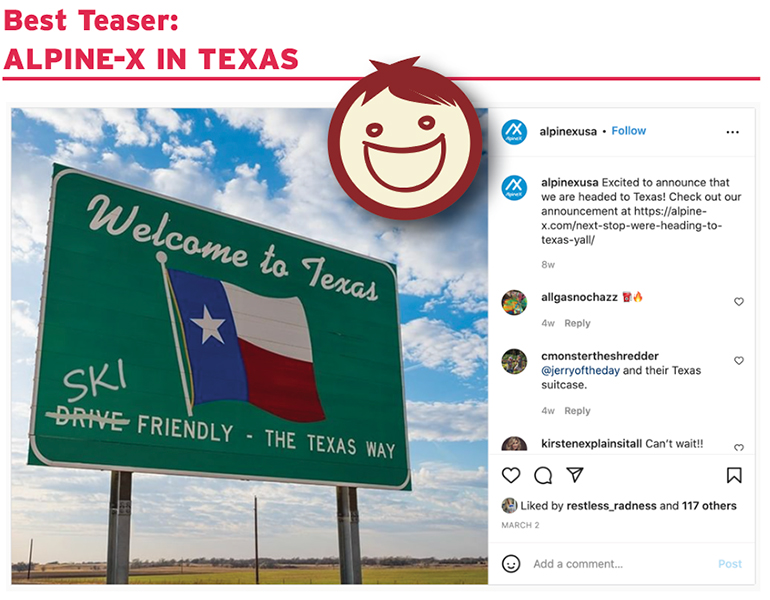Open the three-dot more options menu

click(732, 132)
